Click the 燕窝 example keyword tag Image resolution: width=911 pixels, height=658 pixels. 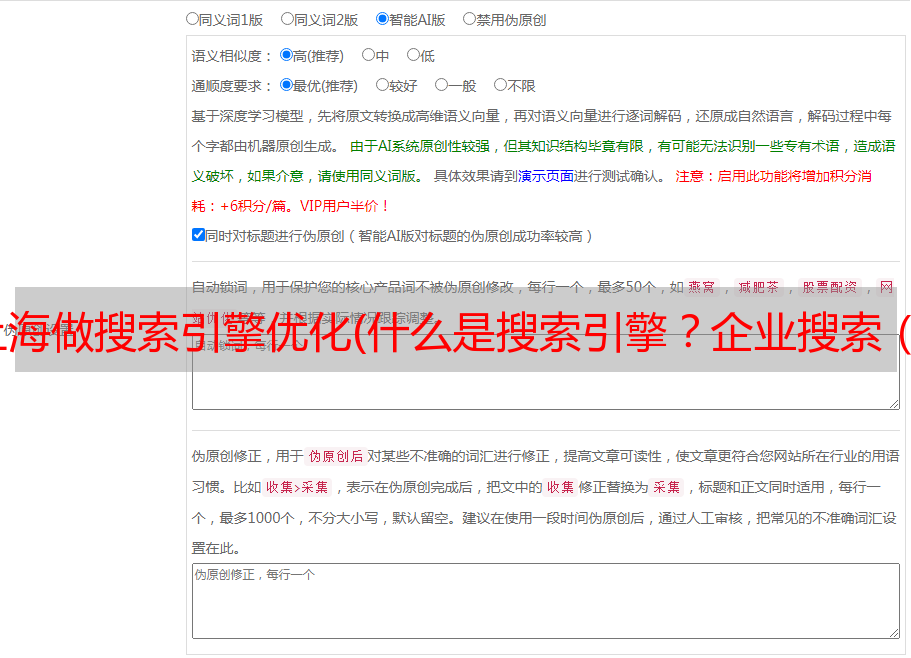click(x=701, y=287)
